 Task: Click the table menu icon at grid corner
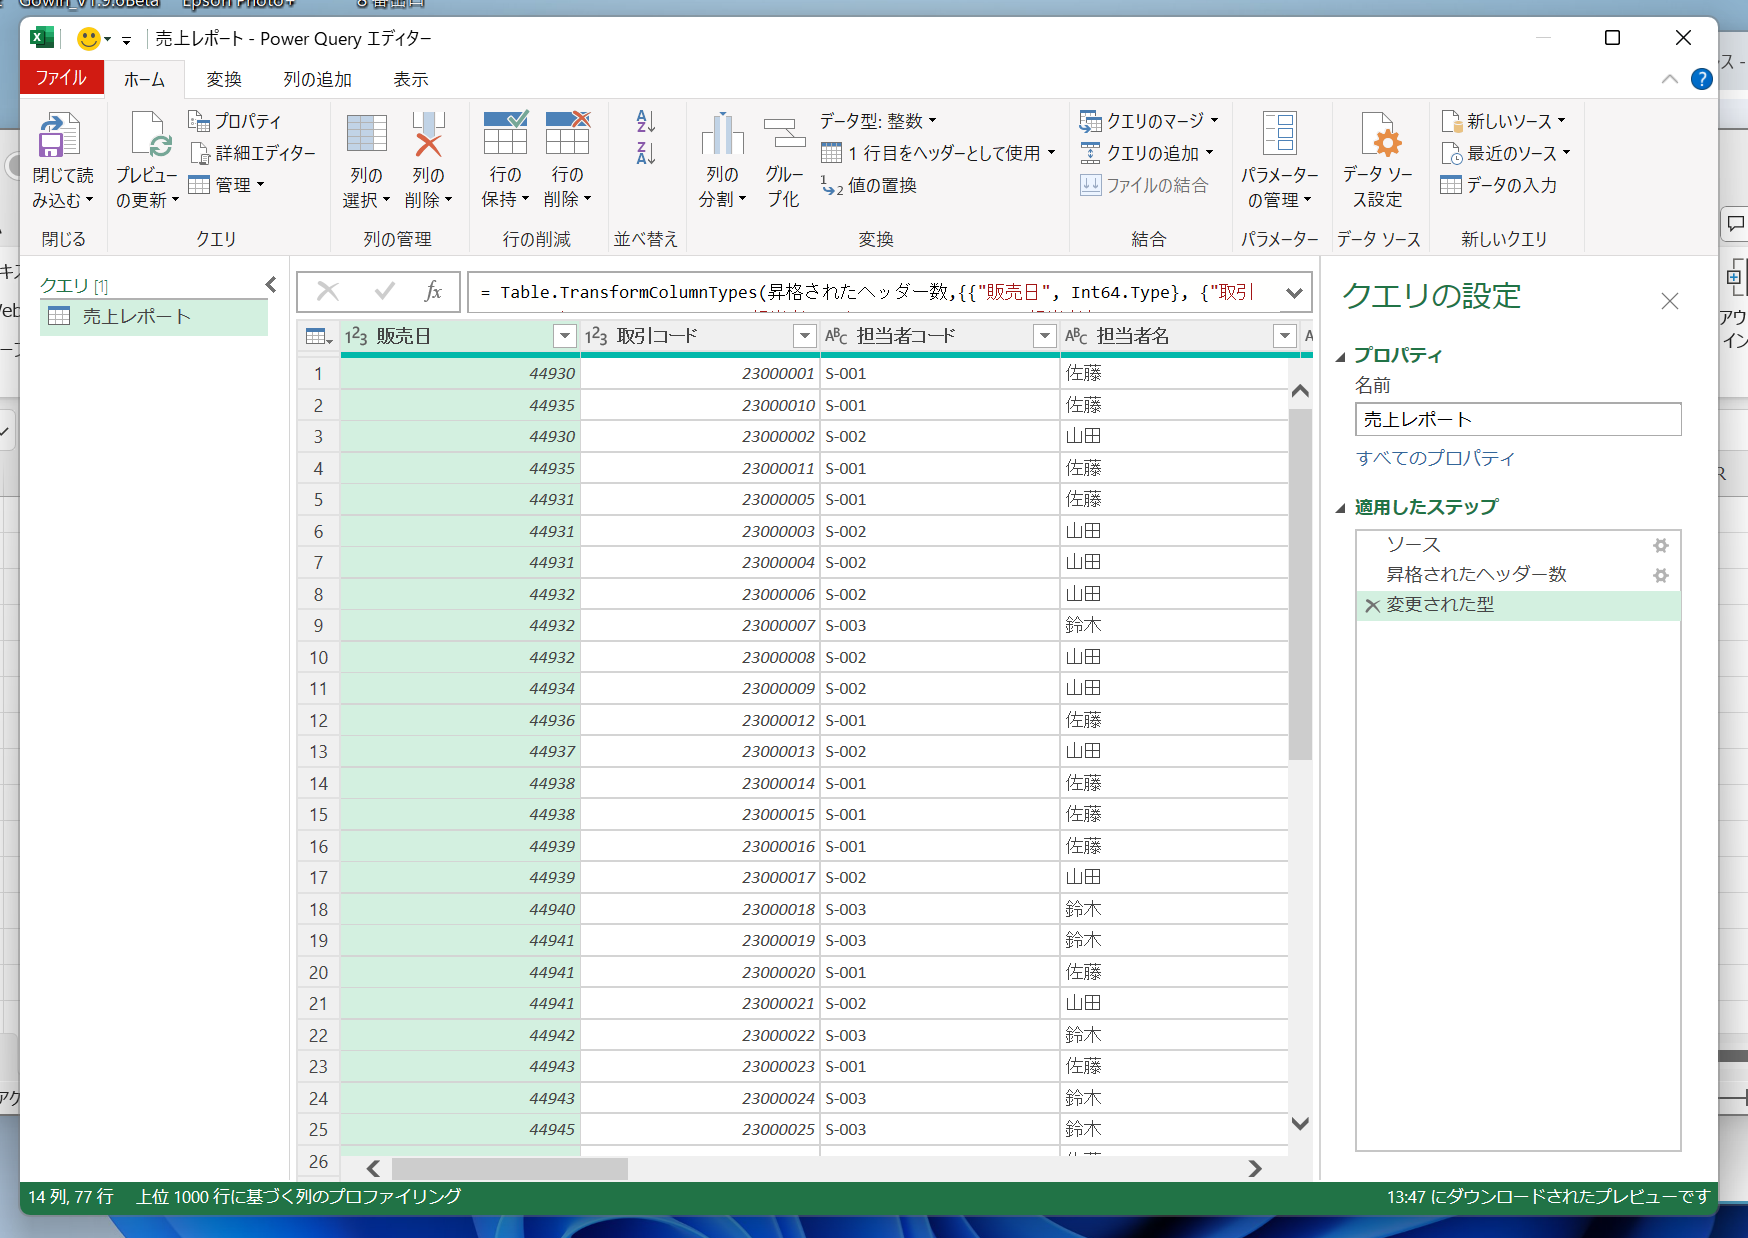pos(319,336)
